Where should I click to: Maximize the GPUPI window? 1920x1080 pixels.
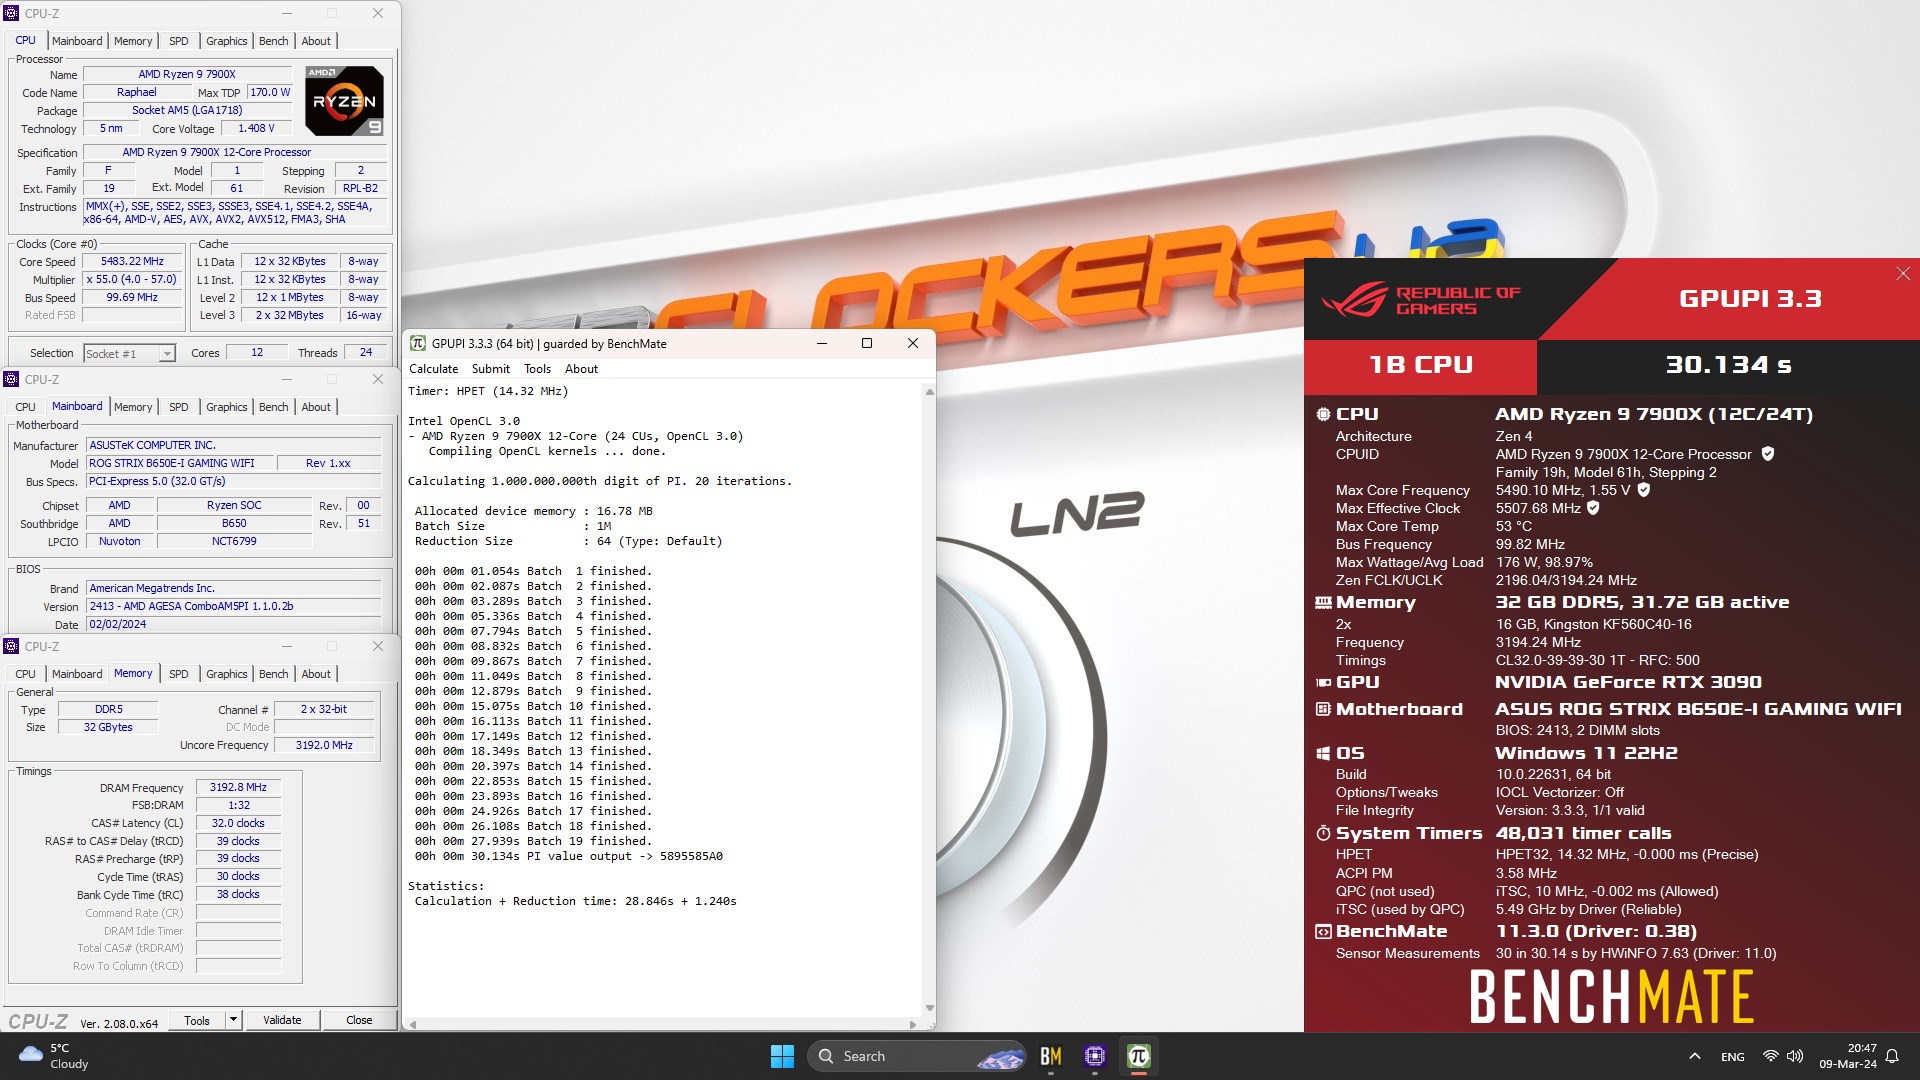867,343
